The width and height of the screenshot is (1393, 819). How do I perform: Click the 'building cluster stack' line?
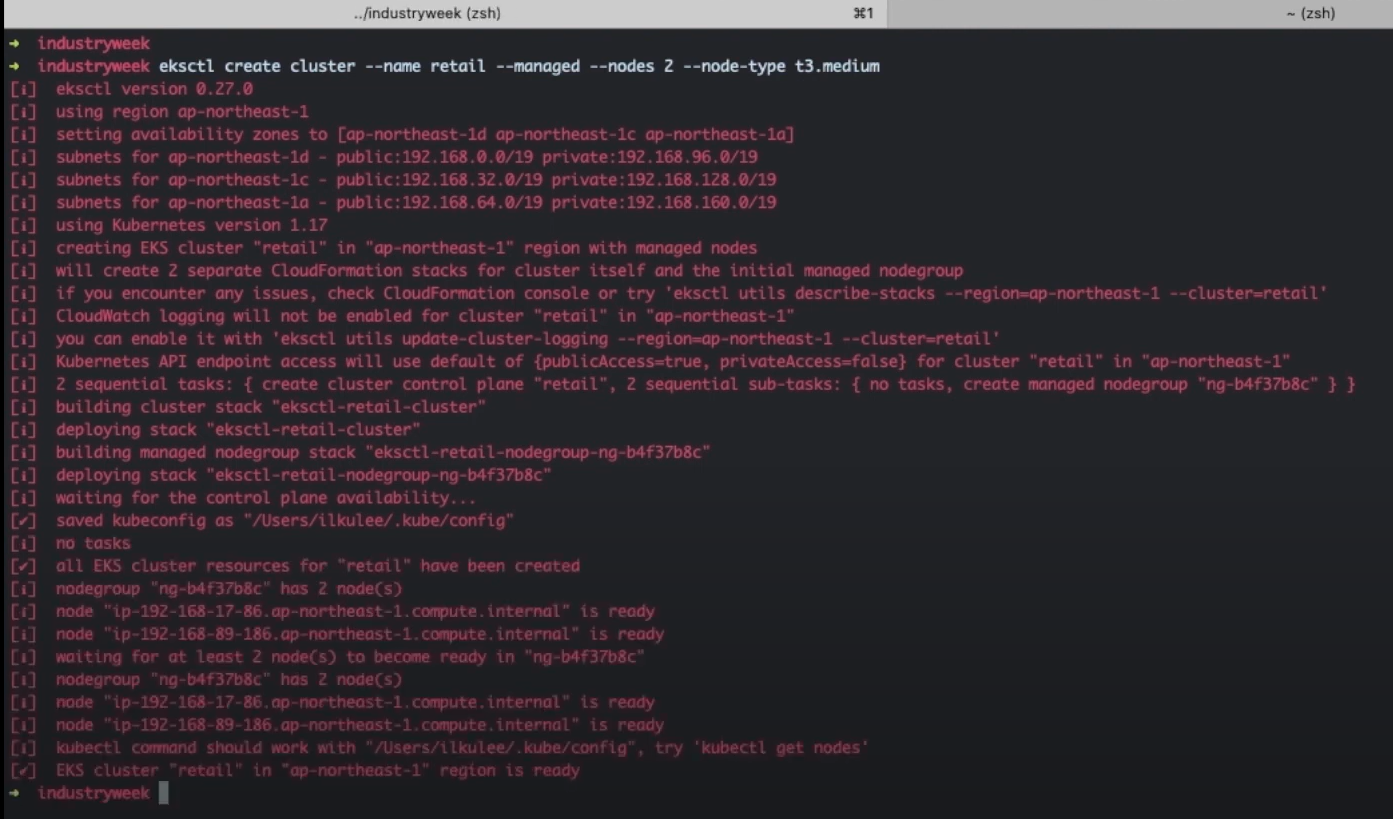247,407
